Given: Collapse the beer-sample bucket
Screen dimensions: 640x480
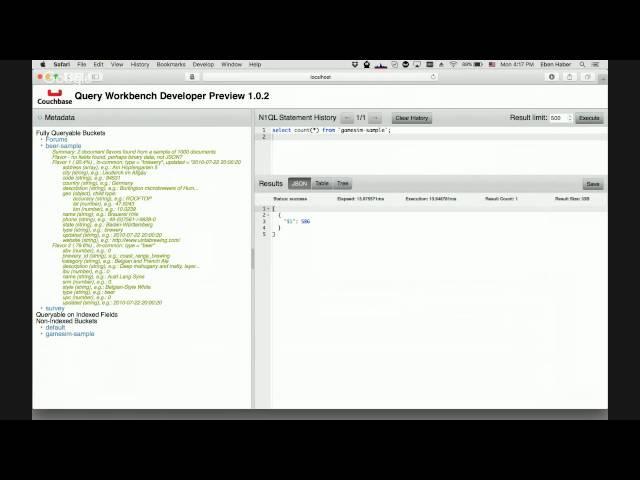Looking at the screenshot, I should pyautogui.click(x=63, y=146).
